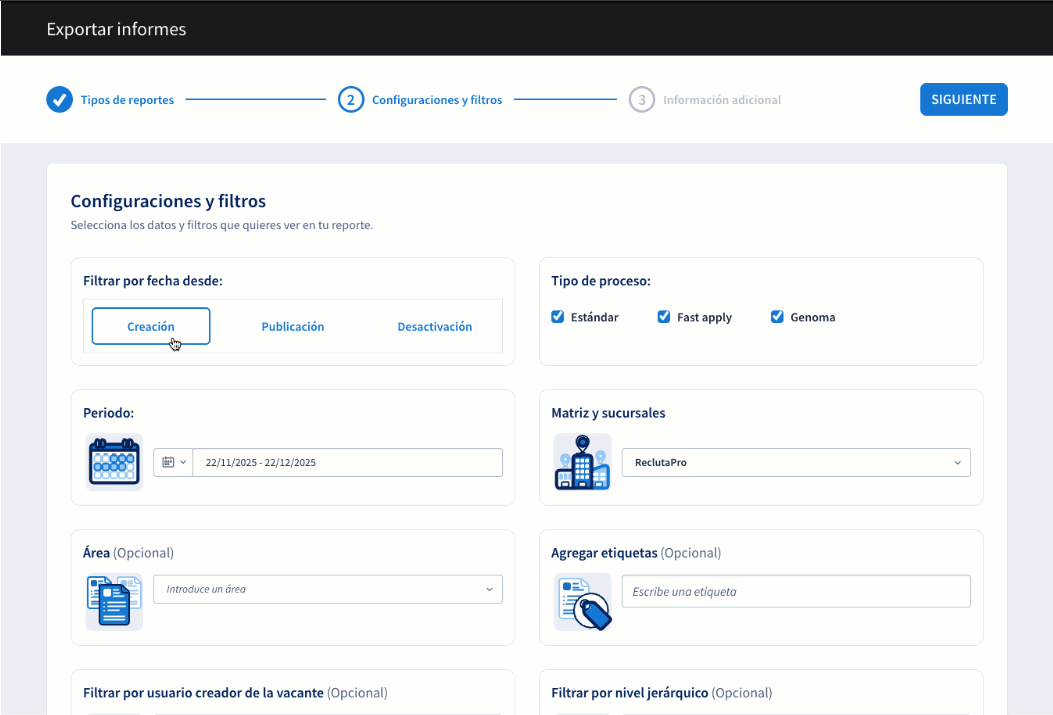The height and width of the screenshot is (715, 1053).
Task: Go back to Tipos de reportes step
Action: point(127,100)
